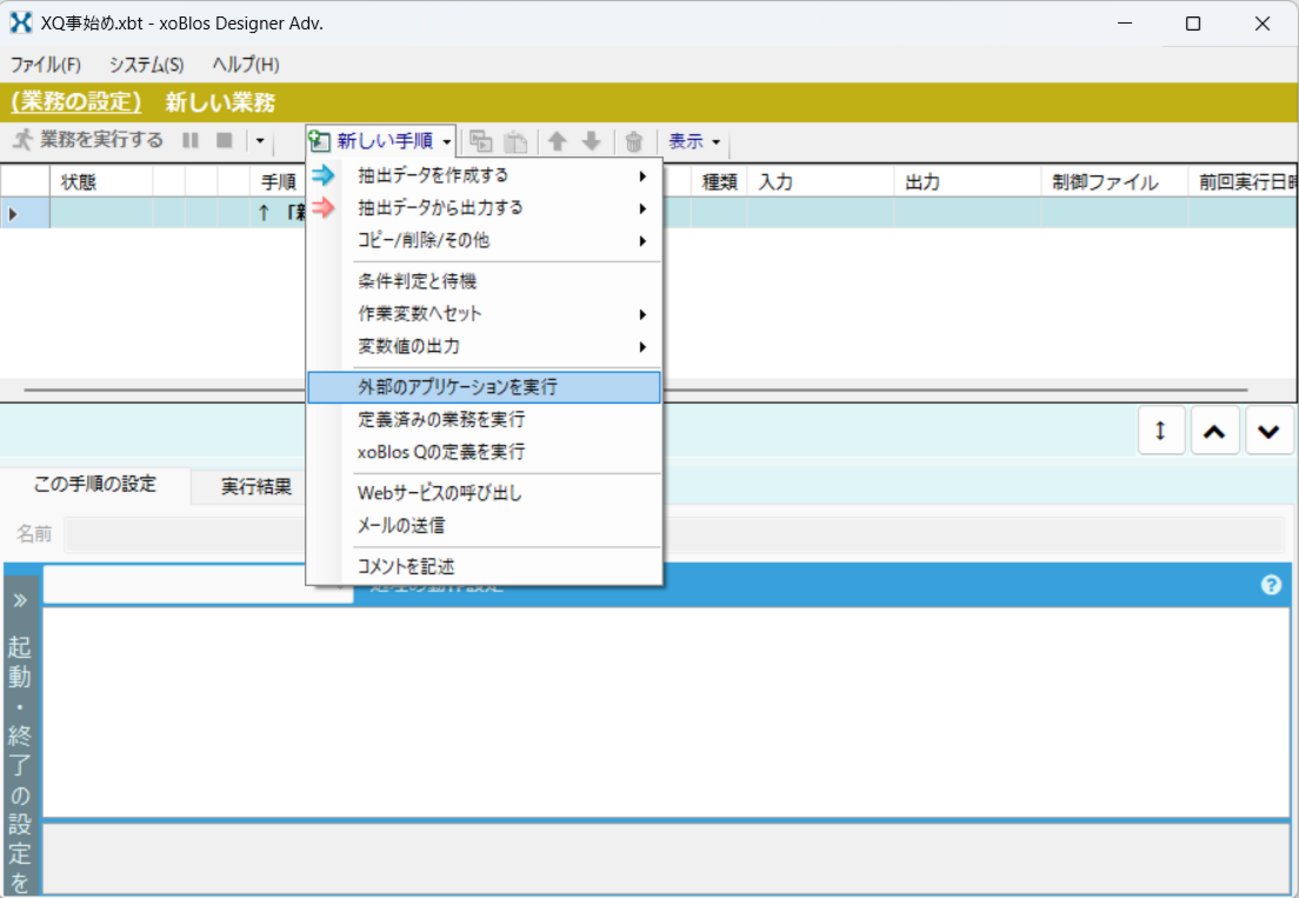The height and width of the screenshot is (898, 1299).
Task: Click the up-down resize arrow button
Action: 1161,430
